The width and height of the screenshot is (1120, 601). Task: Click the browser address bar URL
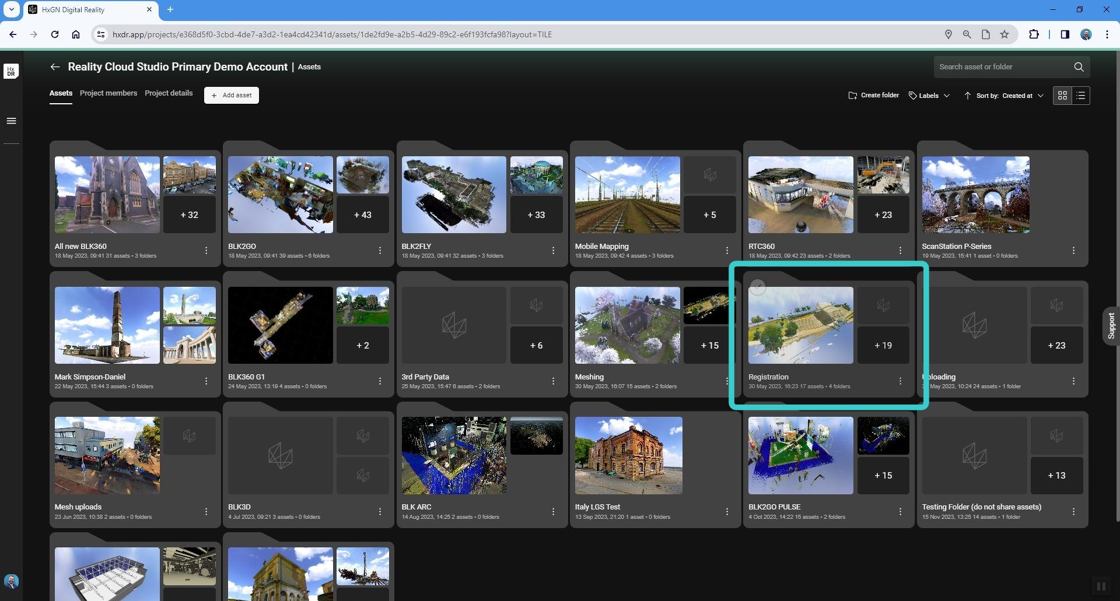(332, 34)
